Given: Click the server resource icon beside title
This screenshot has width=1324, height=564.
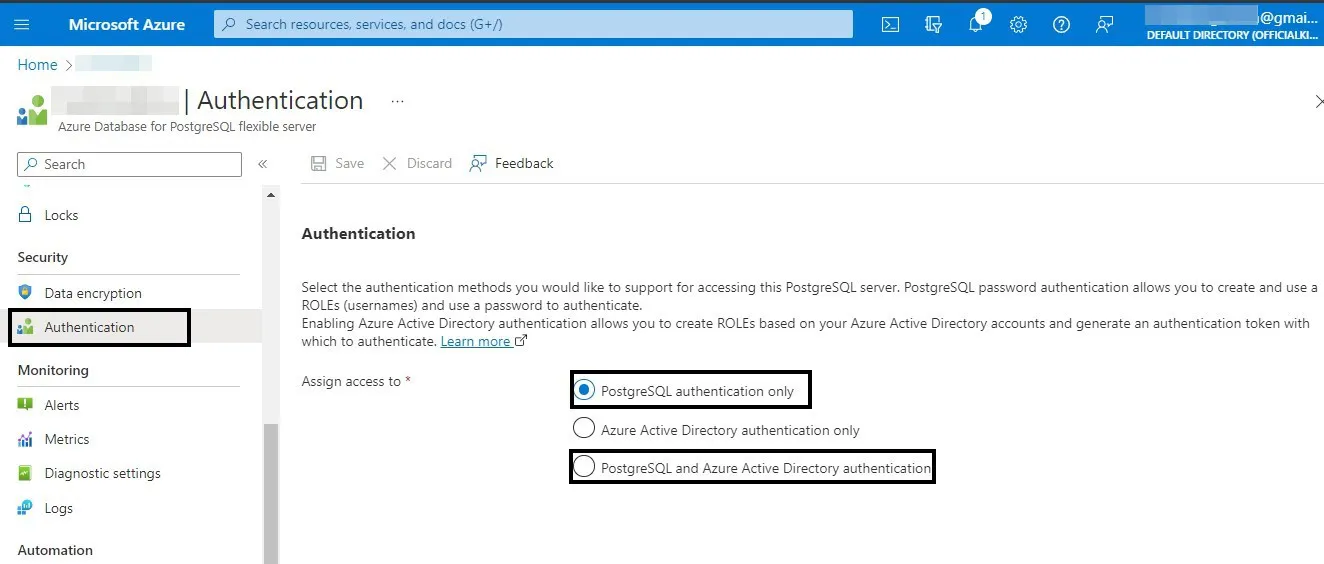Looking at the screenshot, I should coord(32,110).
